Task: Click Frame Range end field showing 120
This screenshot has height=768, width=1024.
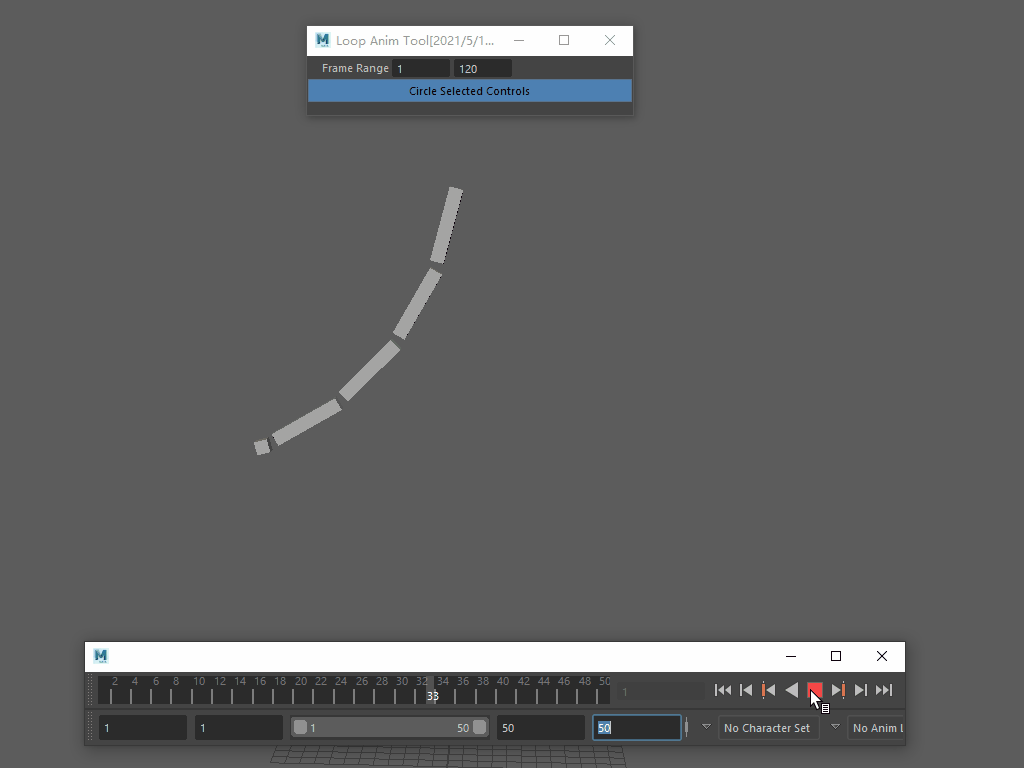Action: (482, 69)
